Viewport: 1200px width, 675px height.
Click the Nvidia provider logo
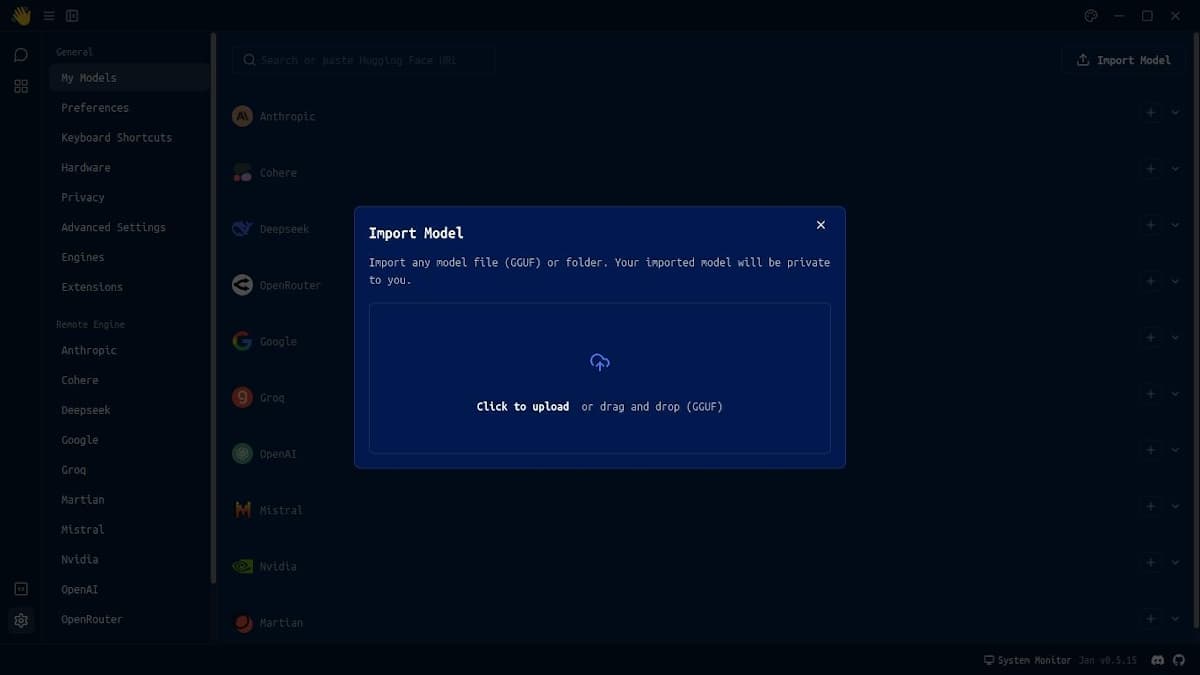tap(242, 566)
